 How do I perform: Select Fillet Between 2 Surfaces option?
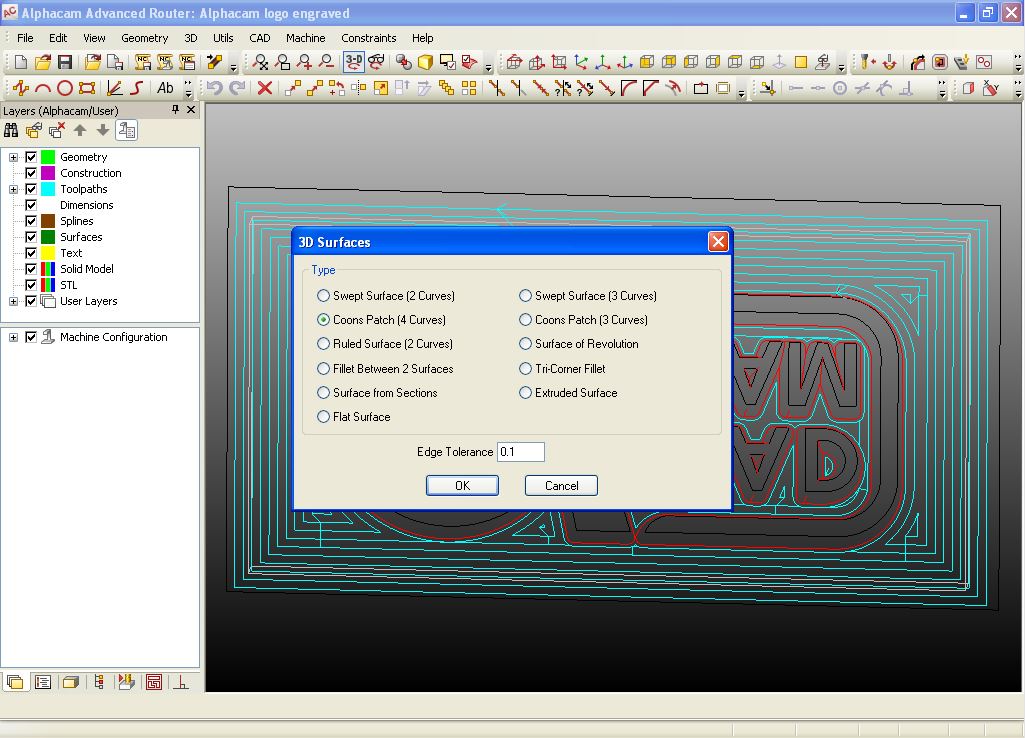point(385,369)
